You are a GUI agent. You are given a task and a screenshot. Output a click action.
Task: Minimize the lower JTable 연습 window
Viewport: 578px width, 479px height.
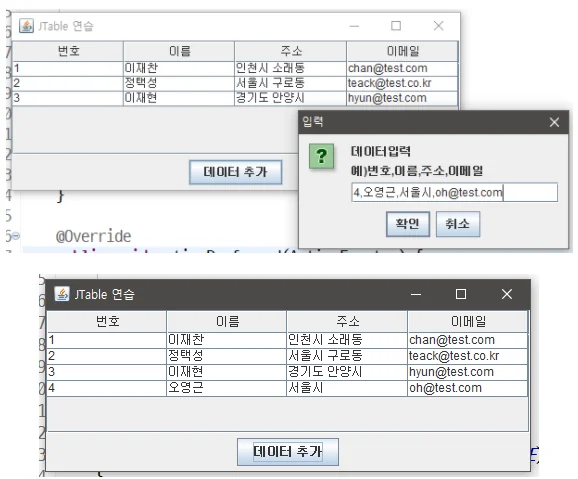point(416,294)
